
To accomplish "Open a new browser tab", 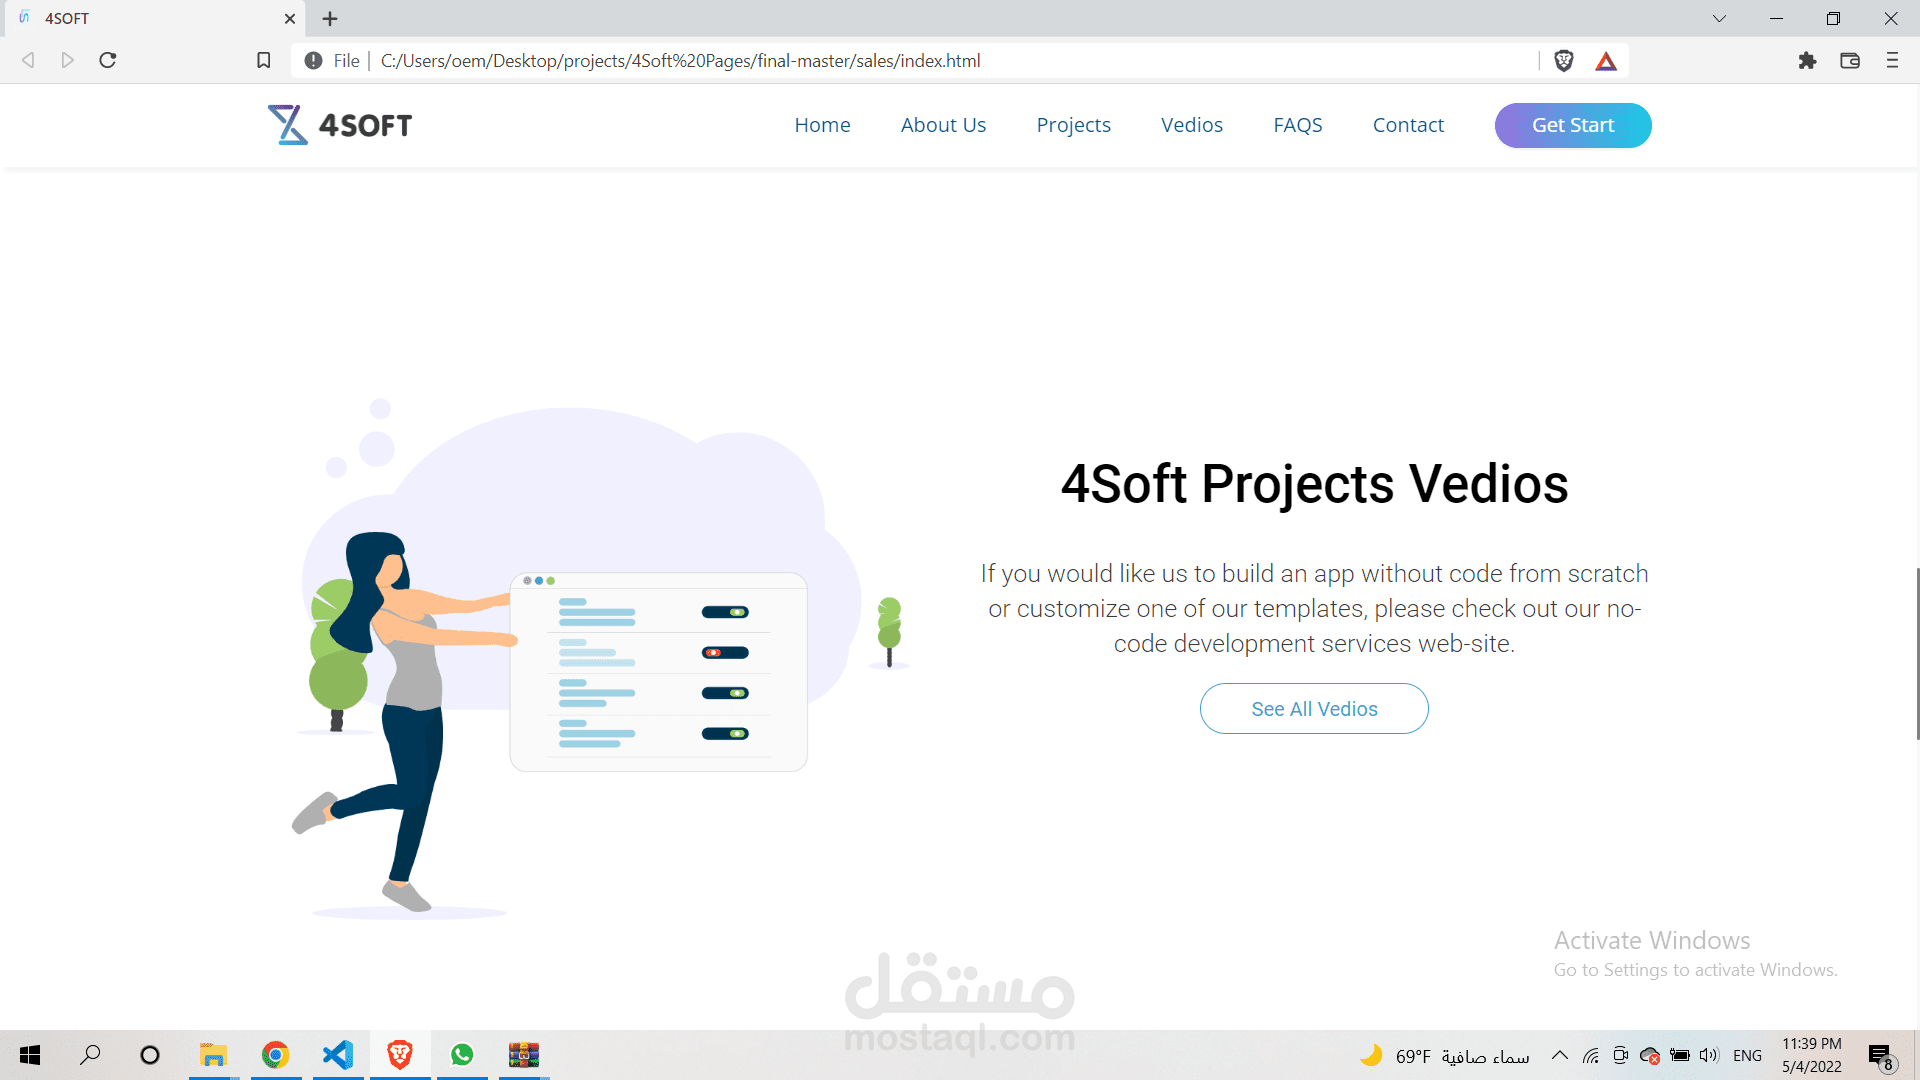I will tap(330, 18).
